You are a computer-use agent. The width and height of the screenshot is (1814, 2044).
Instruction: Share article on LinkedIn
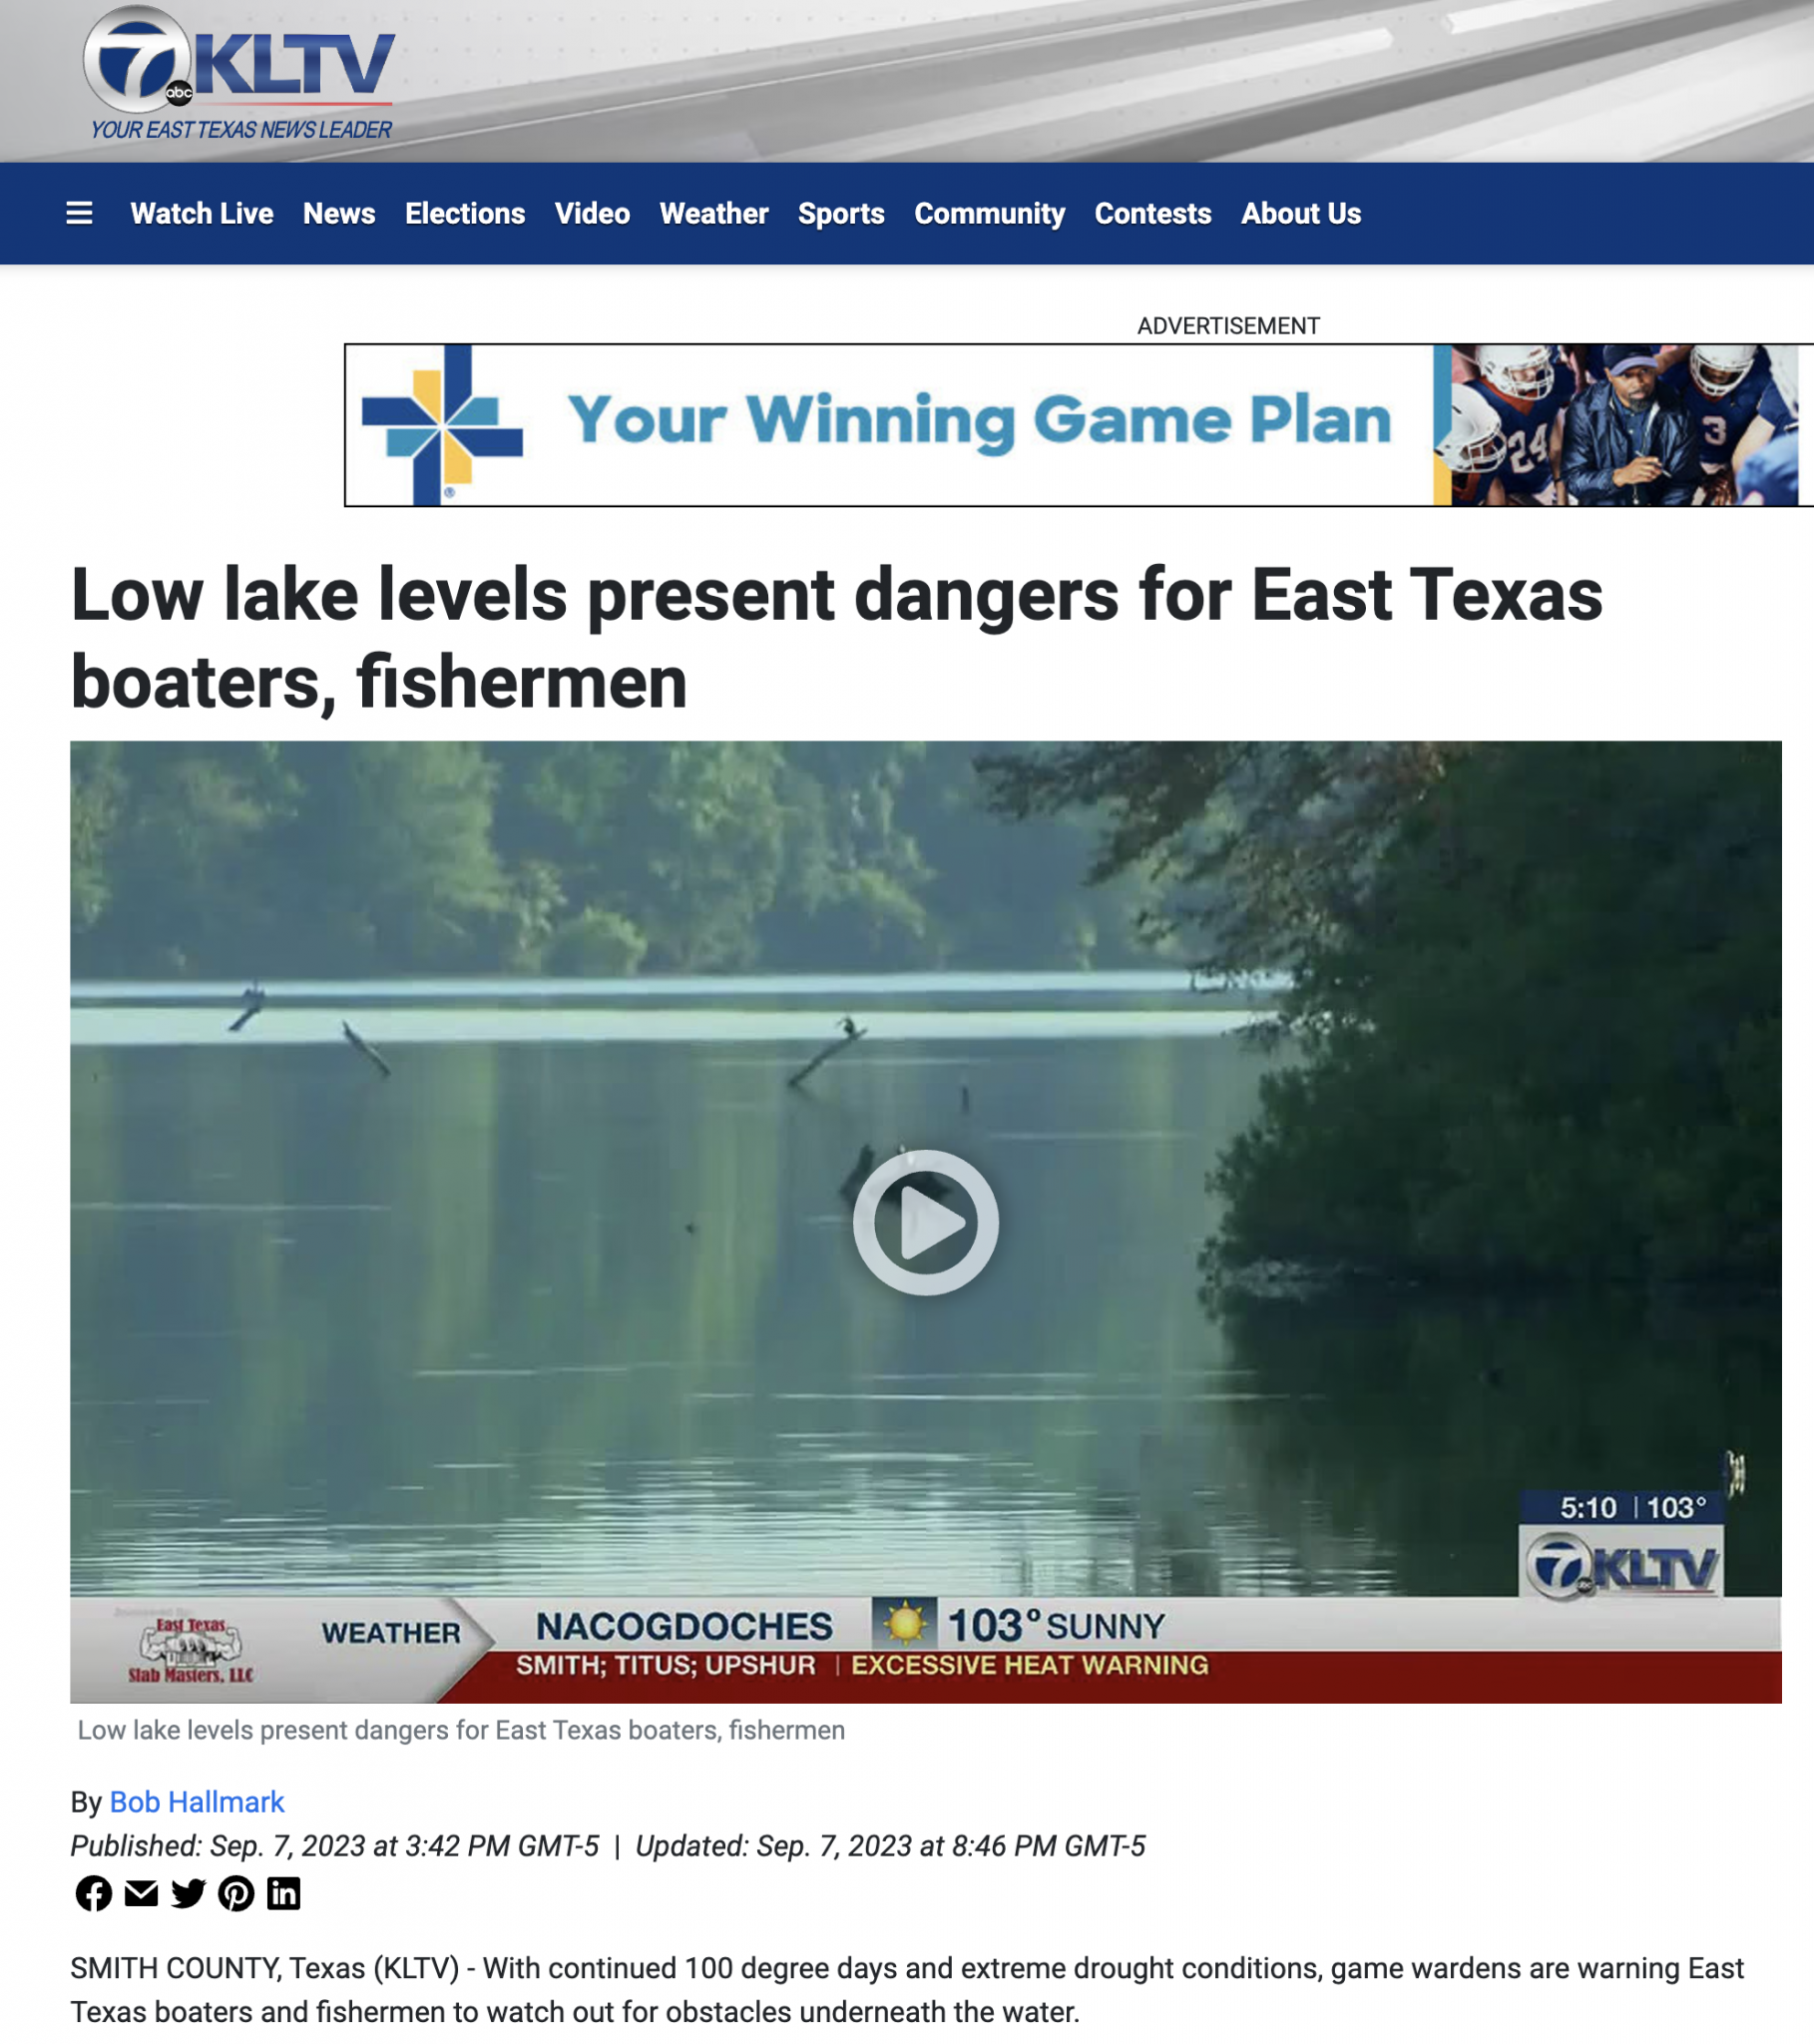[284, 1893]
